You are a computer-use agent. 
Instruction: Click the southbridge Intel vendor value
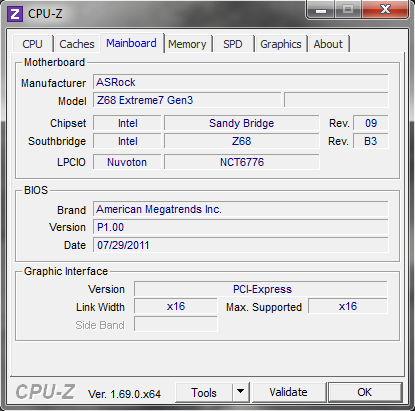(x=127, y=141)
